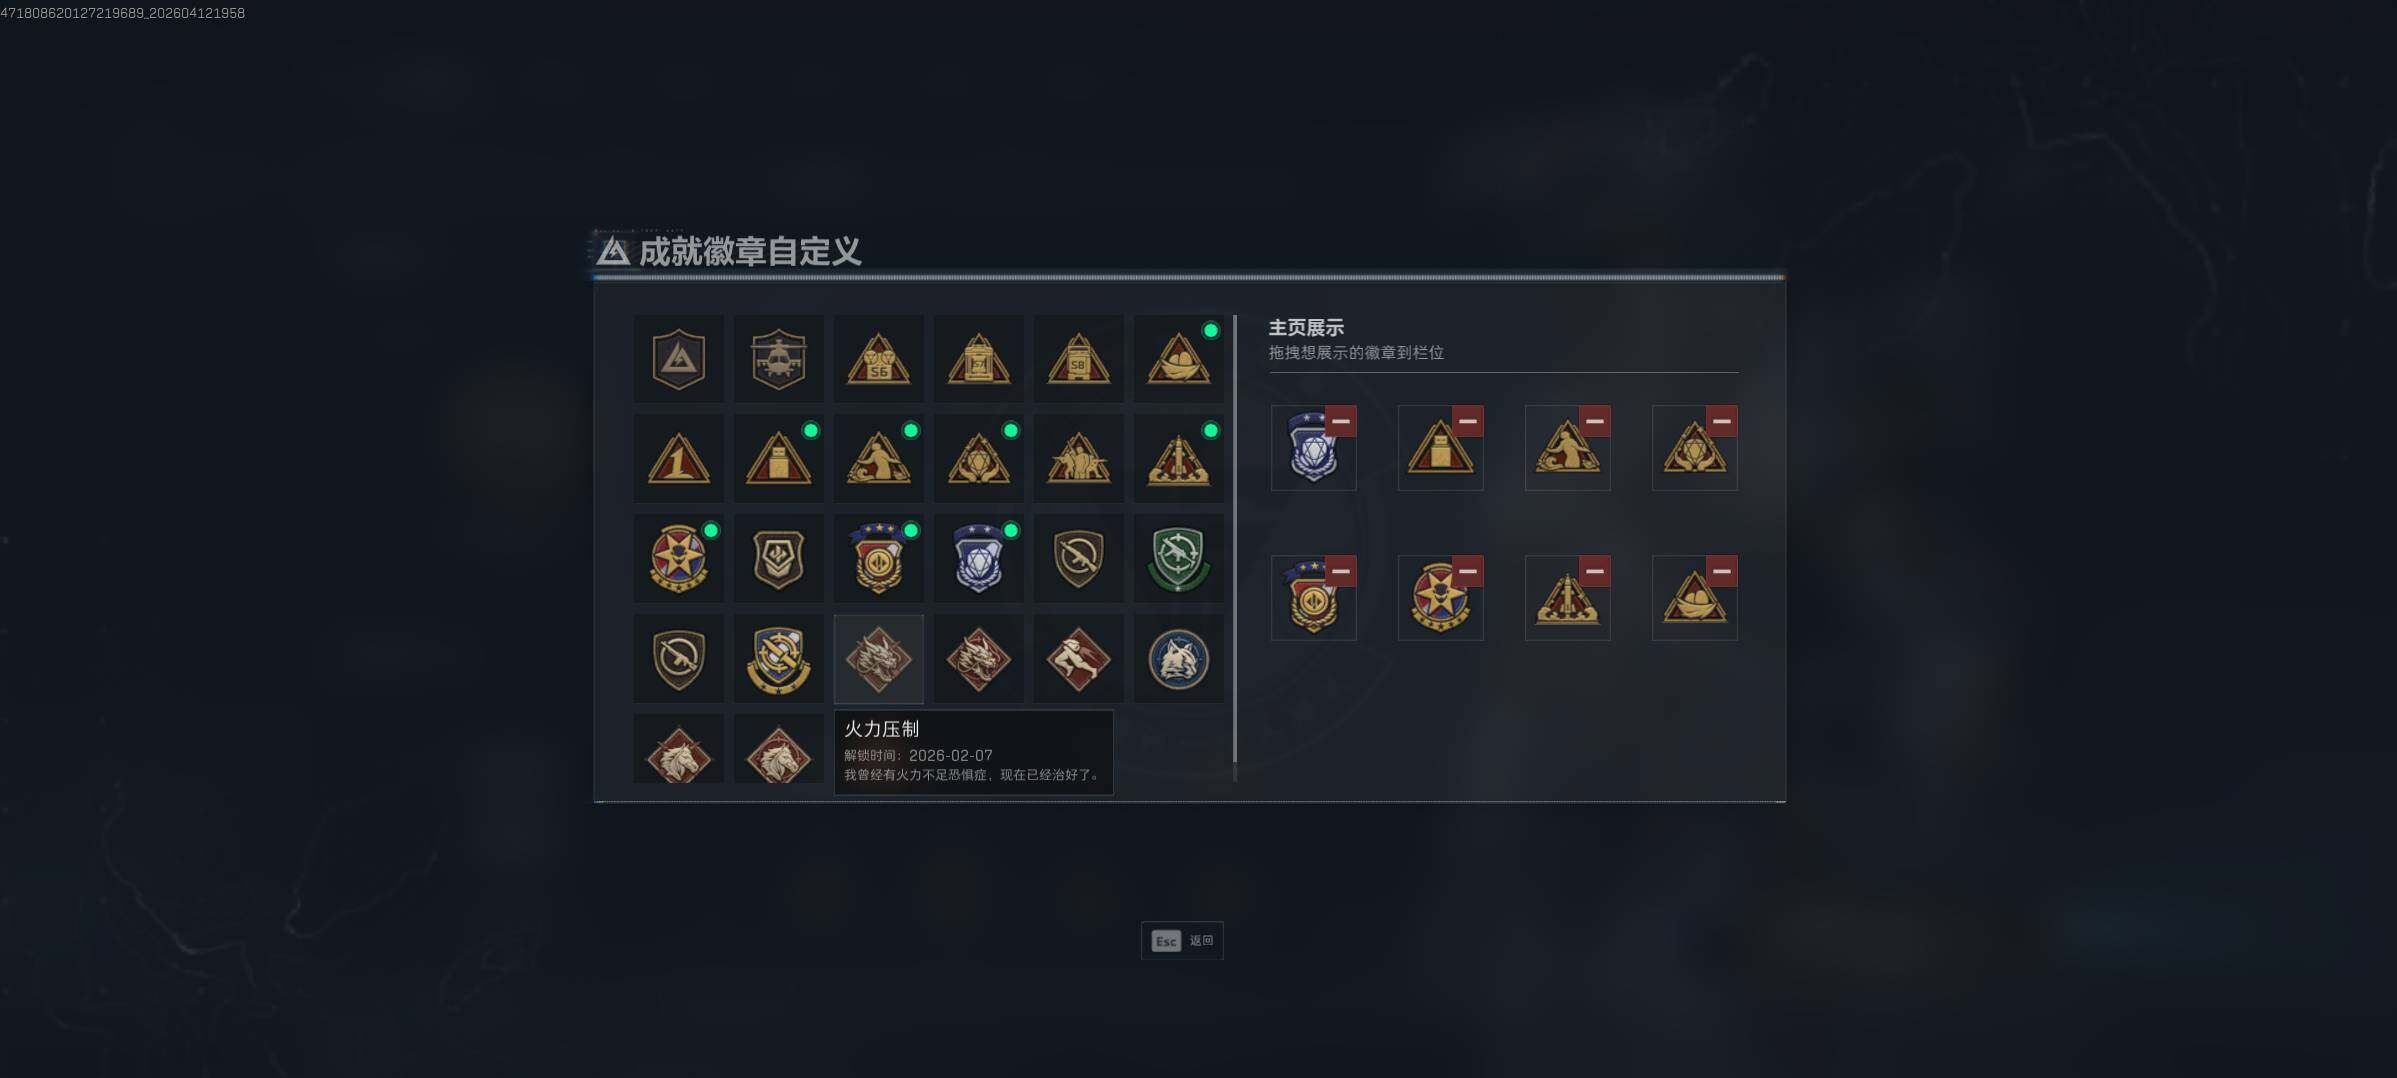Click the number 1 triangle badge
This screenshot has height=1078, width=2397.
(x=678, y=459)
